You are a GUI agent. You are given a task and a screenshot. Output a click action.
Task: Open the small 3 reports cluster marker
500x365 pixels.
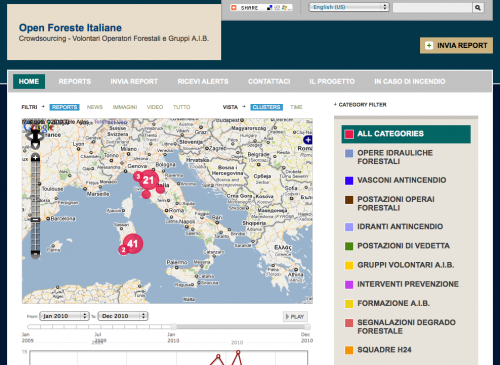(138, 176)
